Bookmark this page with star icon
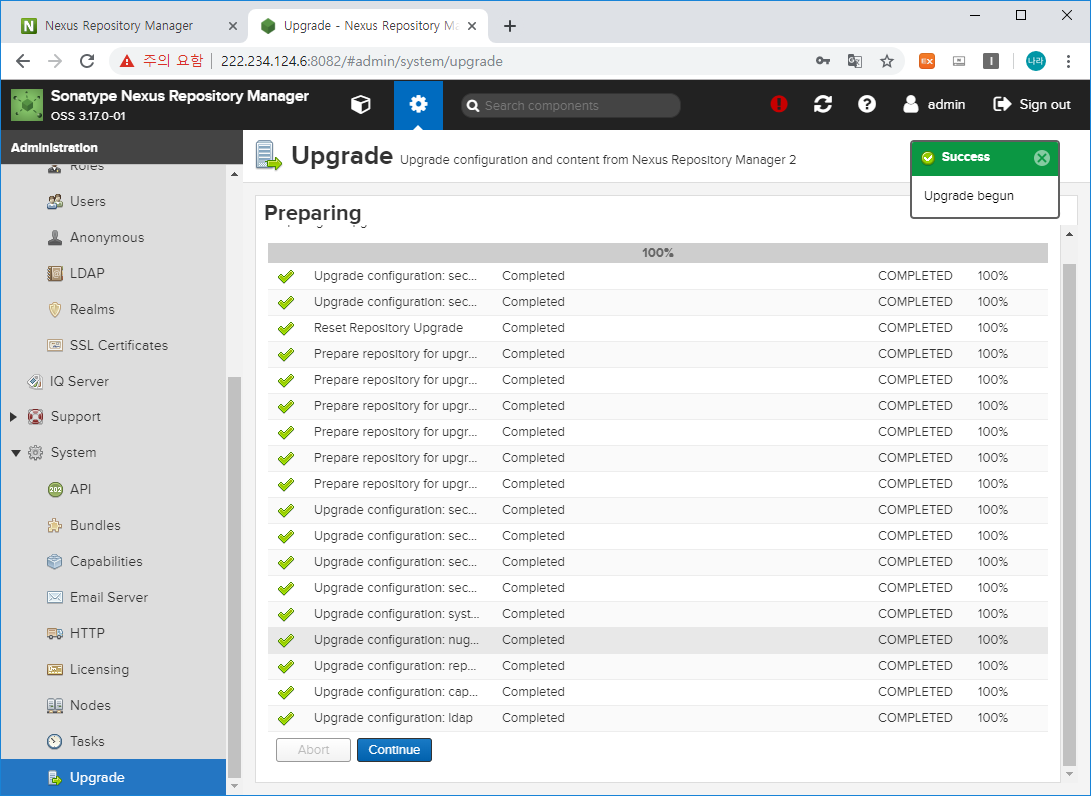Screen dimensions: 1091x796 (x=886, y=61)
